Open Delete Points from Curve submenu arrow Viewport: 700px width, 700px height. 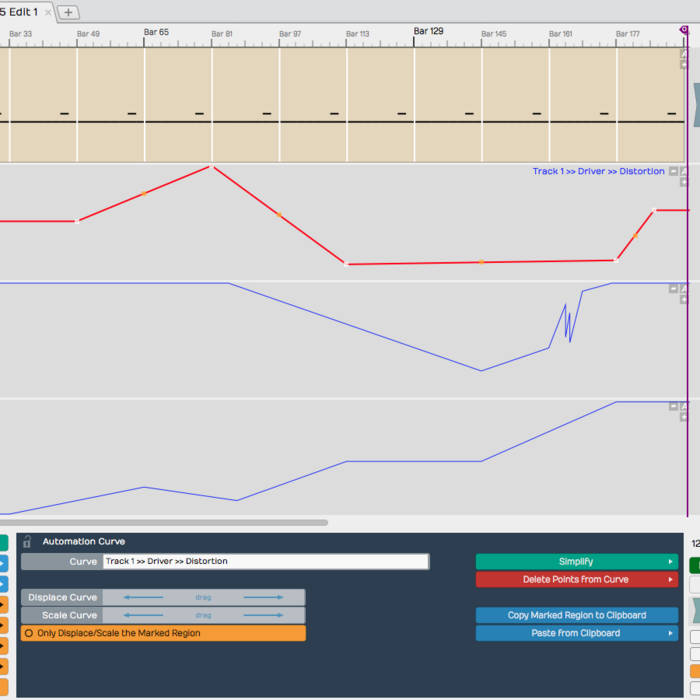point(671,580)
